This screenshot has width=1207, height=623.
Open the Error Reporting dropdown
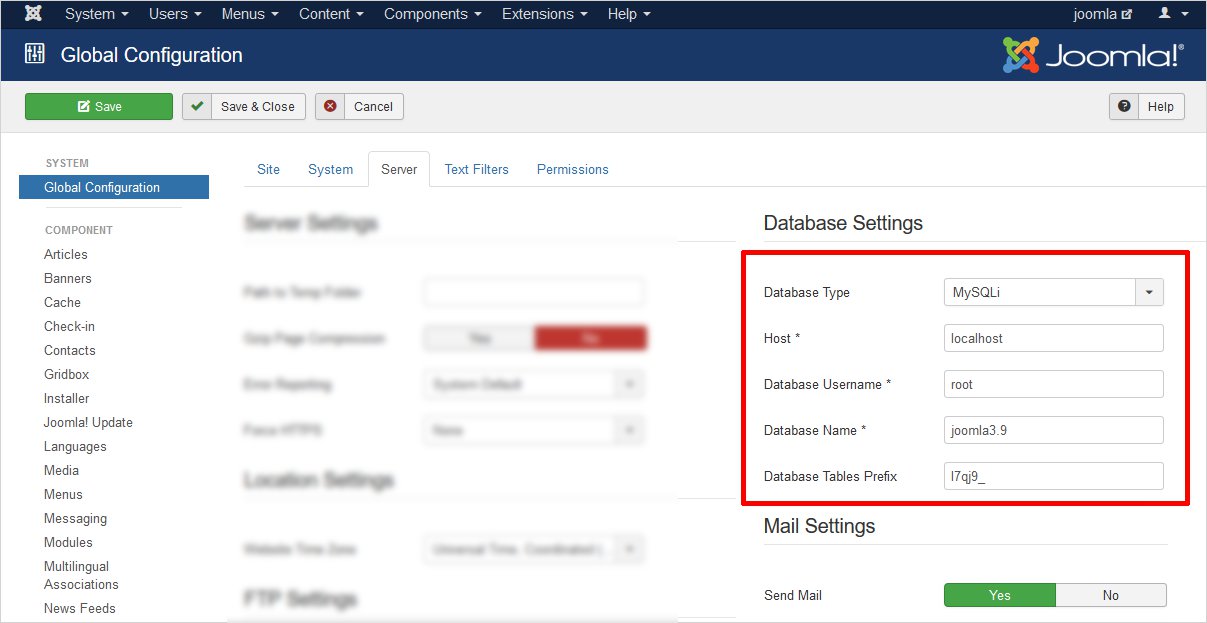click(532, 384)
